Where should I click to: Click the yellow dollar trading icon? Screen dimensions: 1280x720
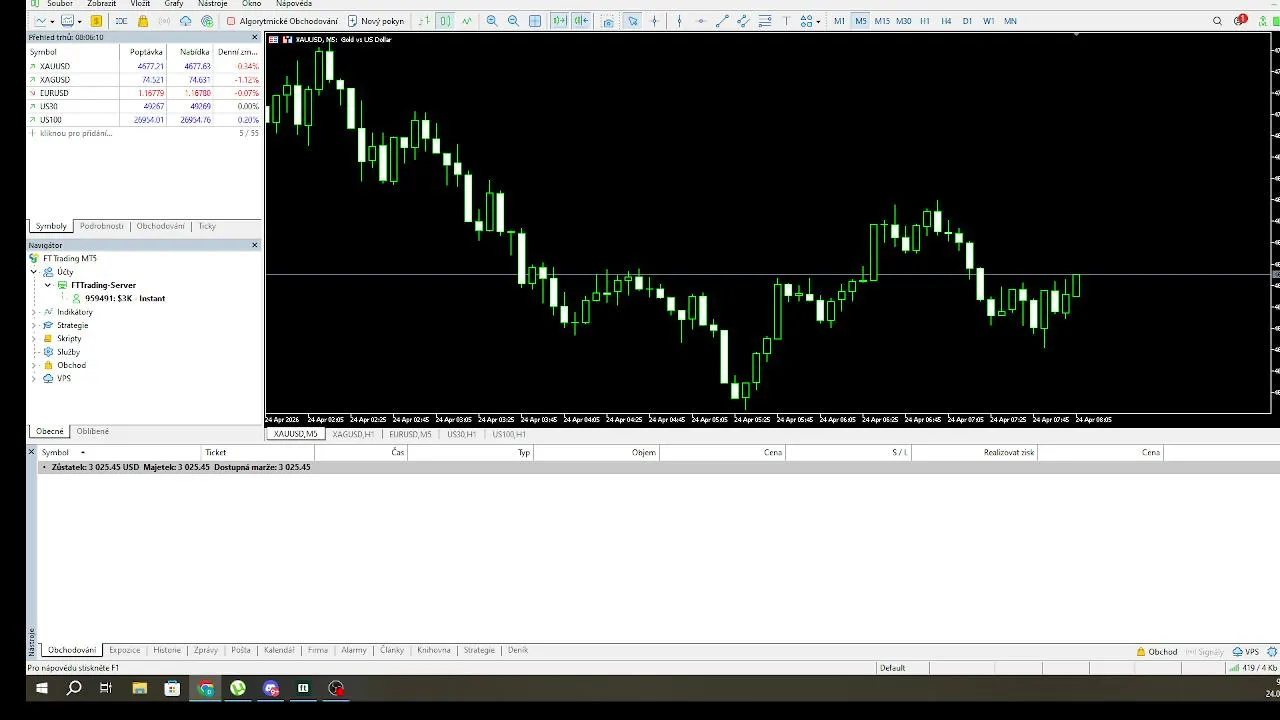click(x=96, y=21)
